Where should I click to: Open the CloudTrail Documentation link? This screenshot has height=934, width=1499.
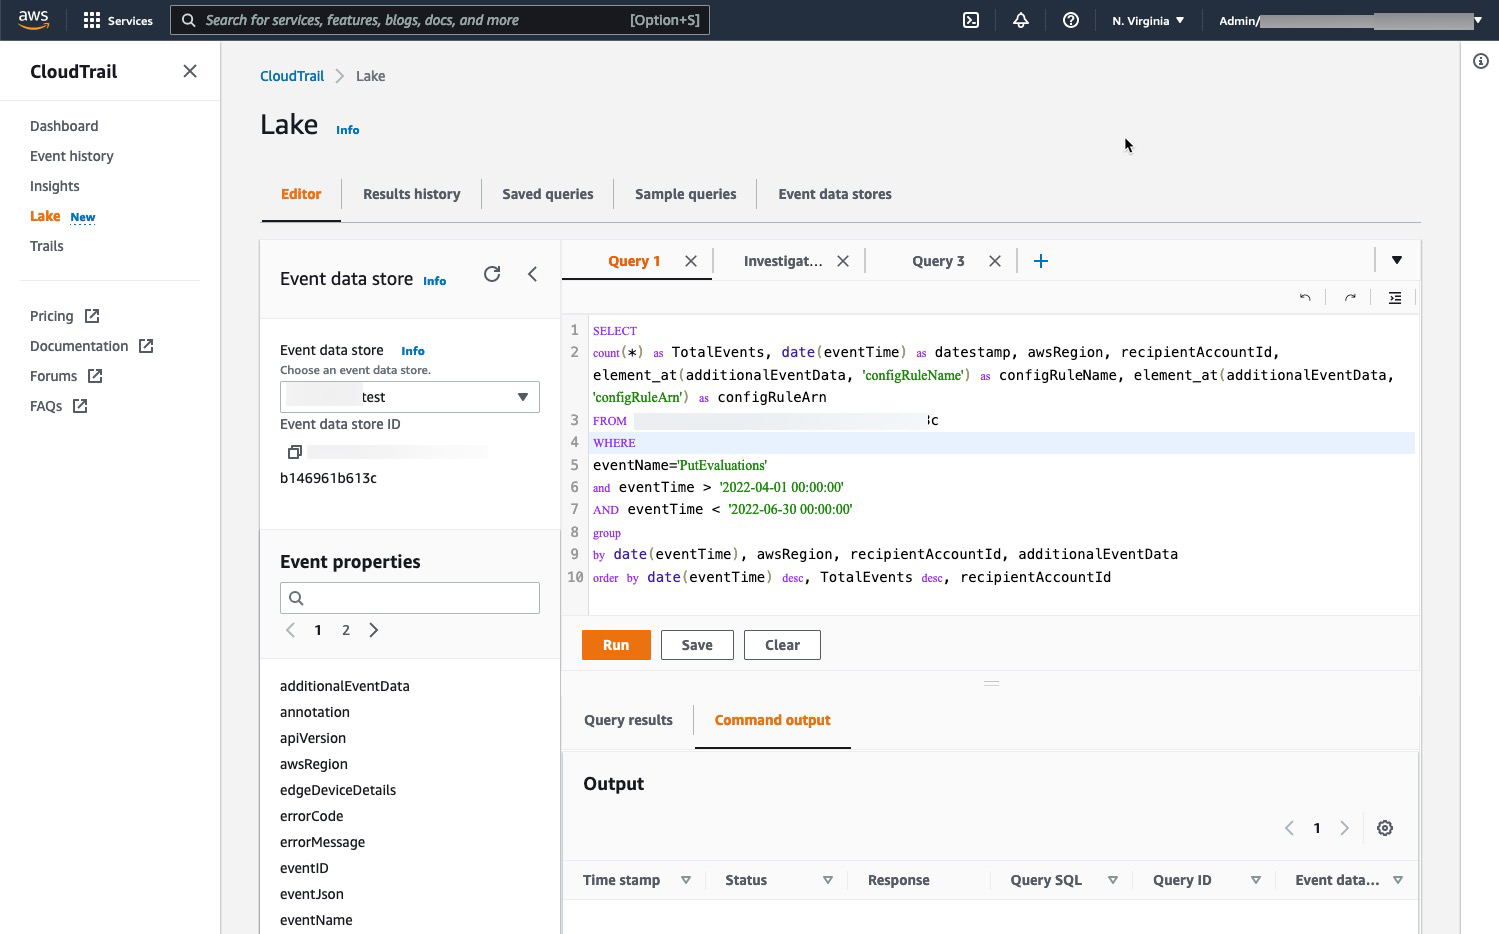(80, 345)
